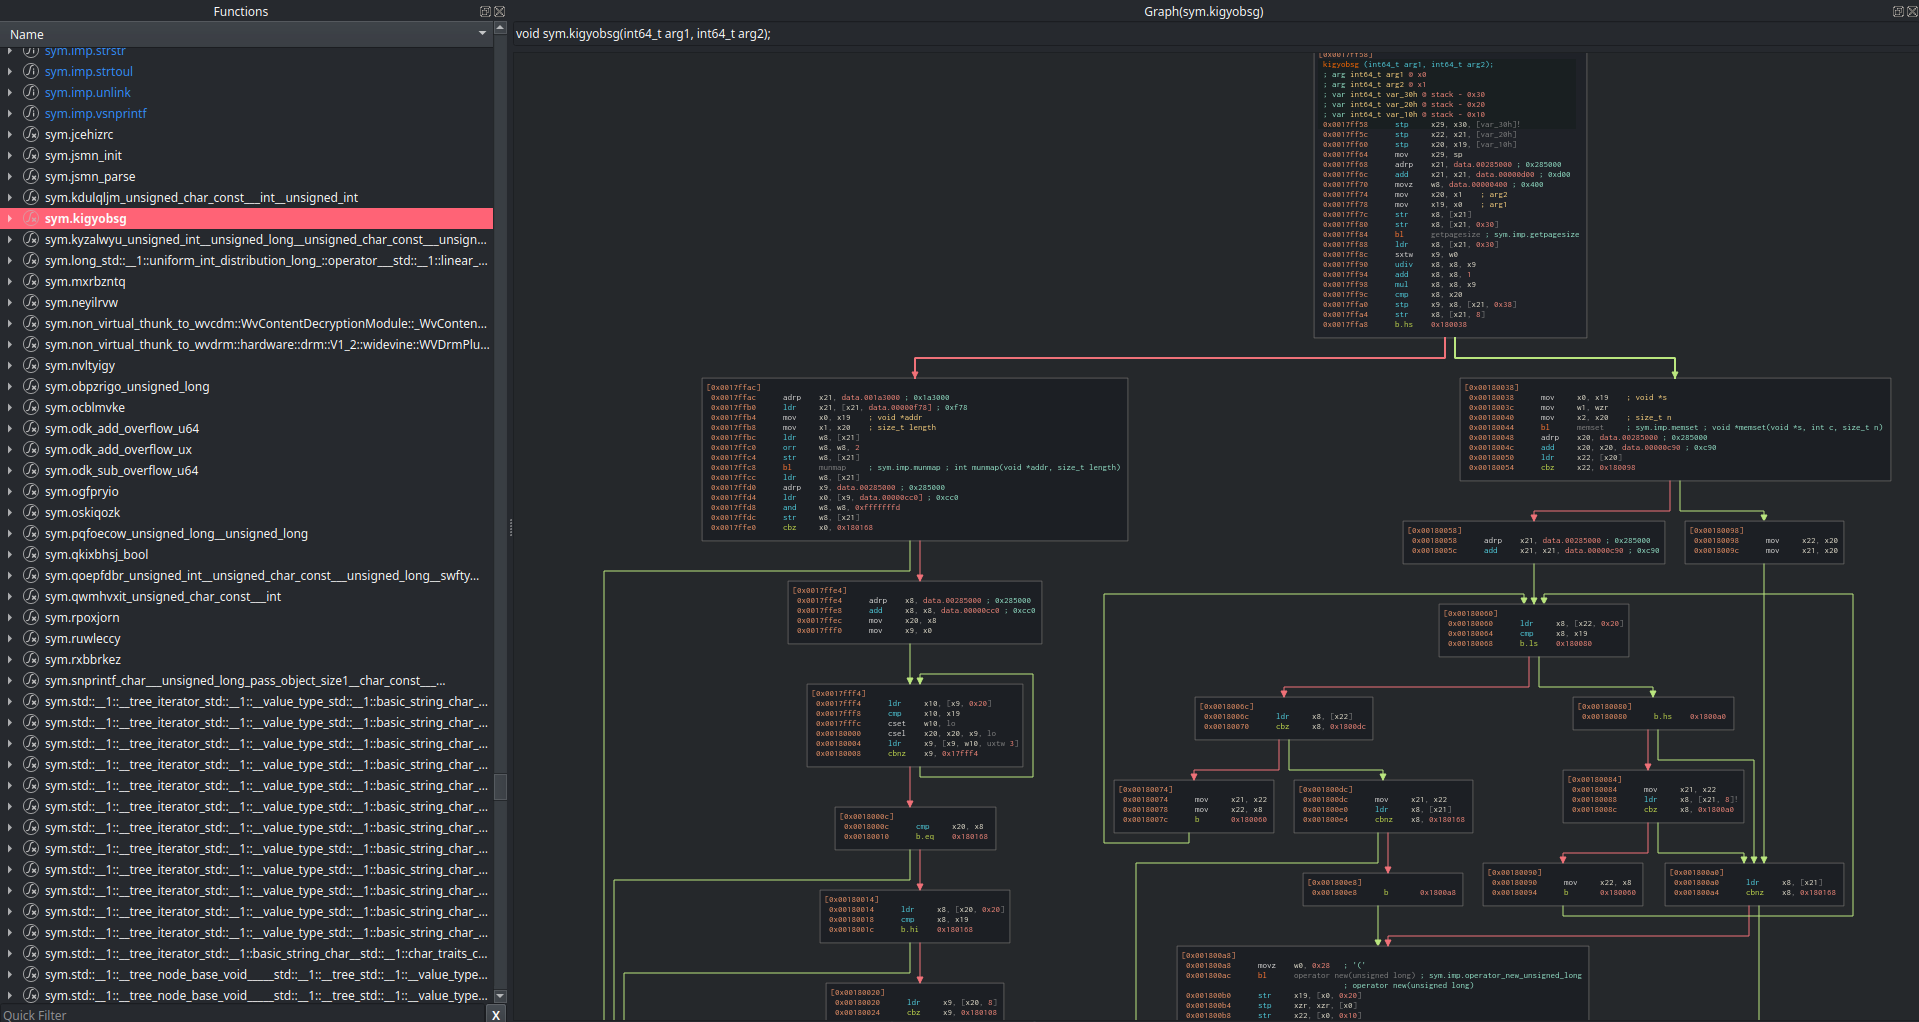Image resolution: width=1919 pixels, height=1022 pixels.
Task: Toggle sort order via Name column arrow
Action: (x=482, y=34)
